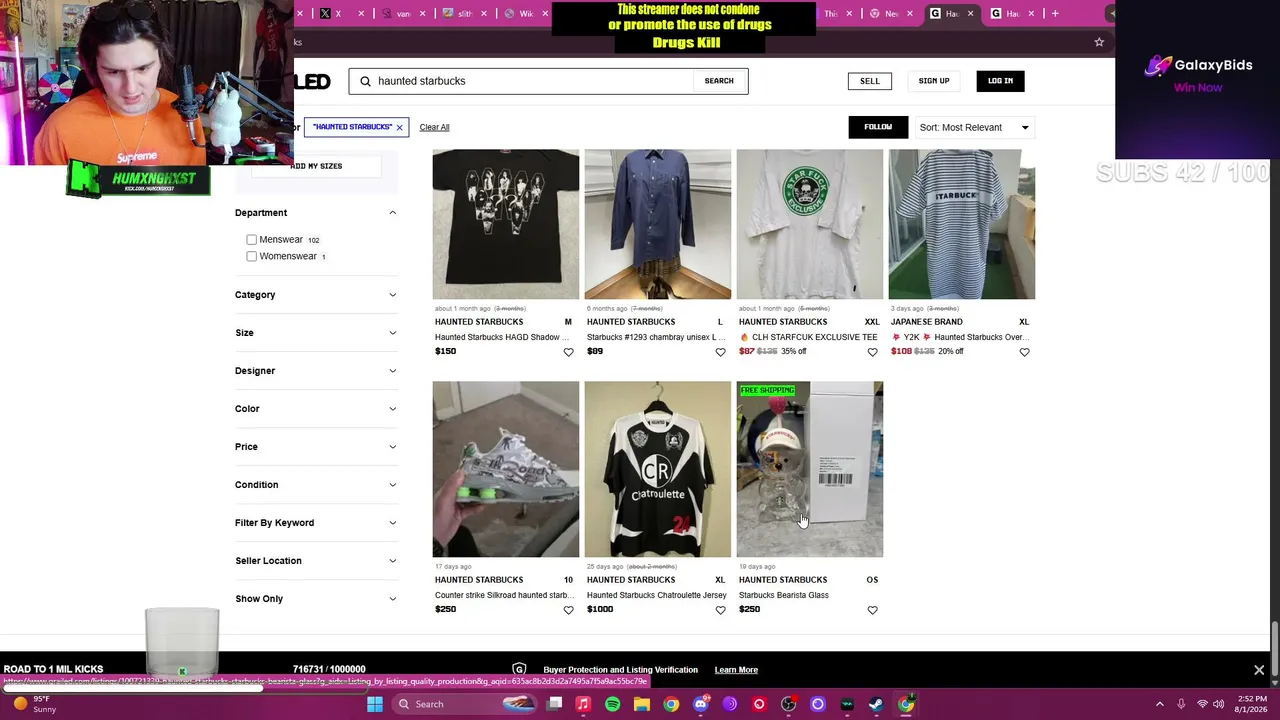Open Steam from the taskbar
This screenshot has width=1280, height=720.
(x=876, y=704)
